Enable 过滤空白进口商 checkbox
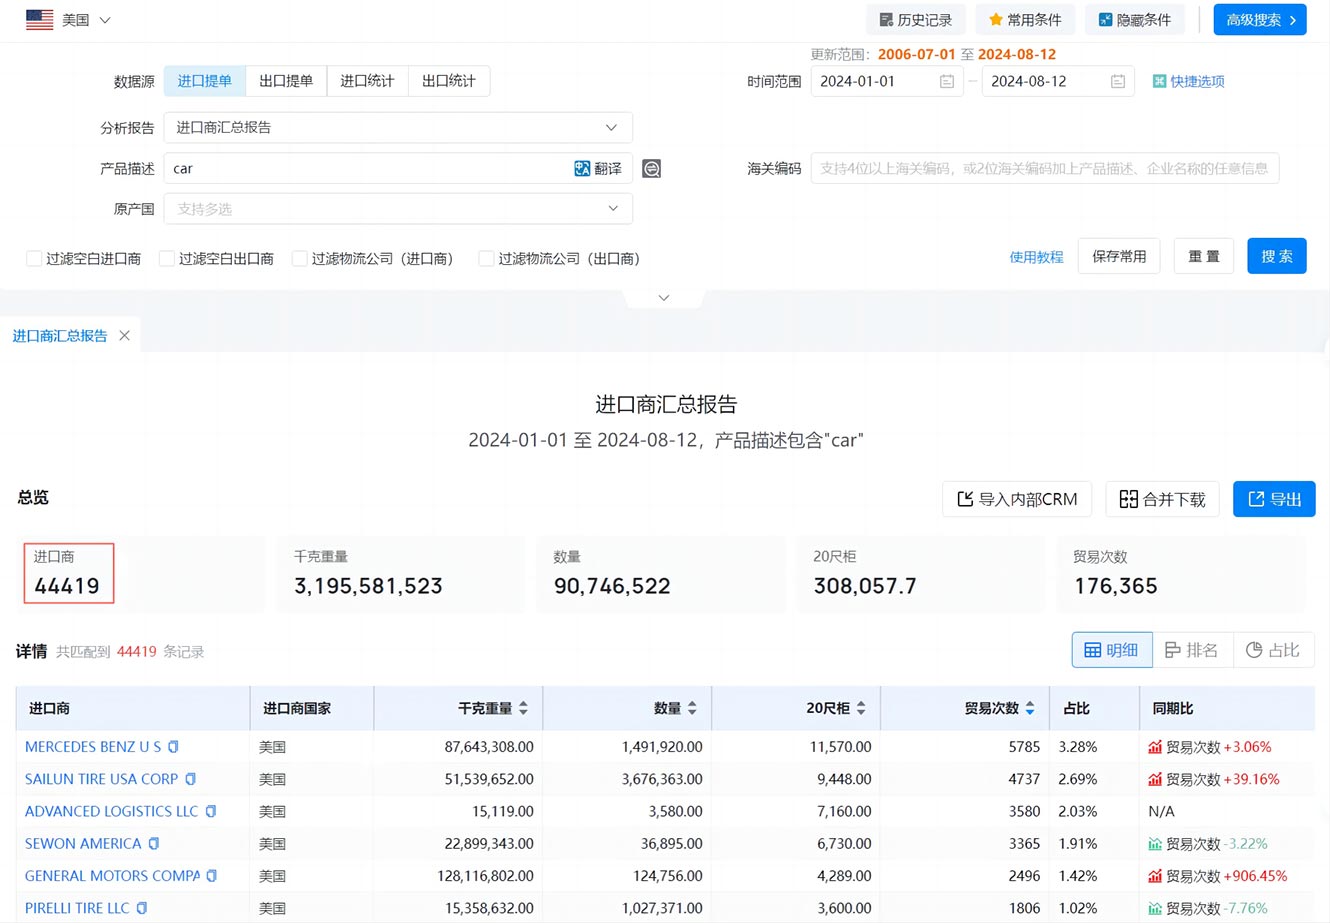This screenshot has width=1330, height=923. tap(34, 259)
